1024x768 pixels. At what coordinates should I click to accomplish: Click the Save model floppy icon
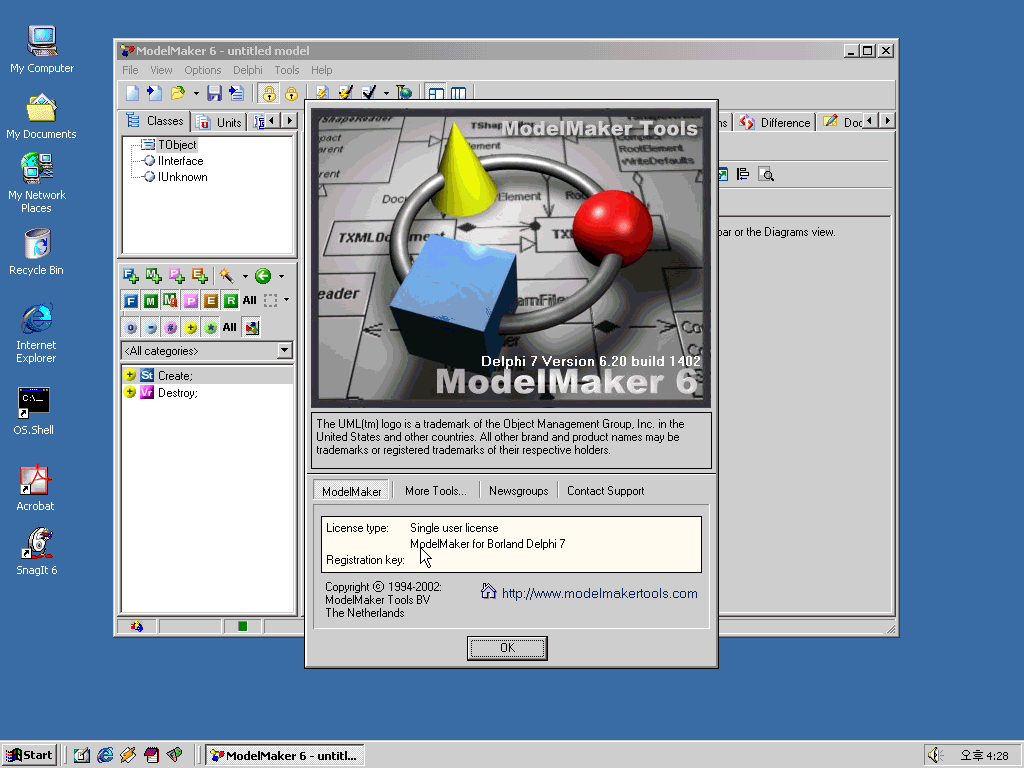(214, 93)
